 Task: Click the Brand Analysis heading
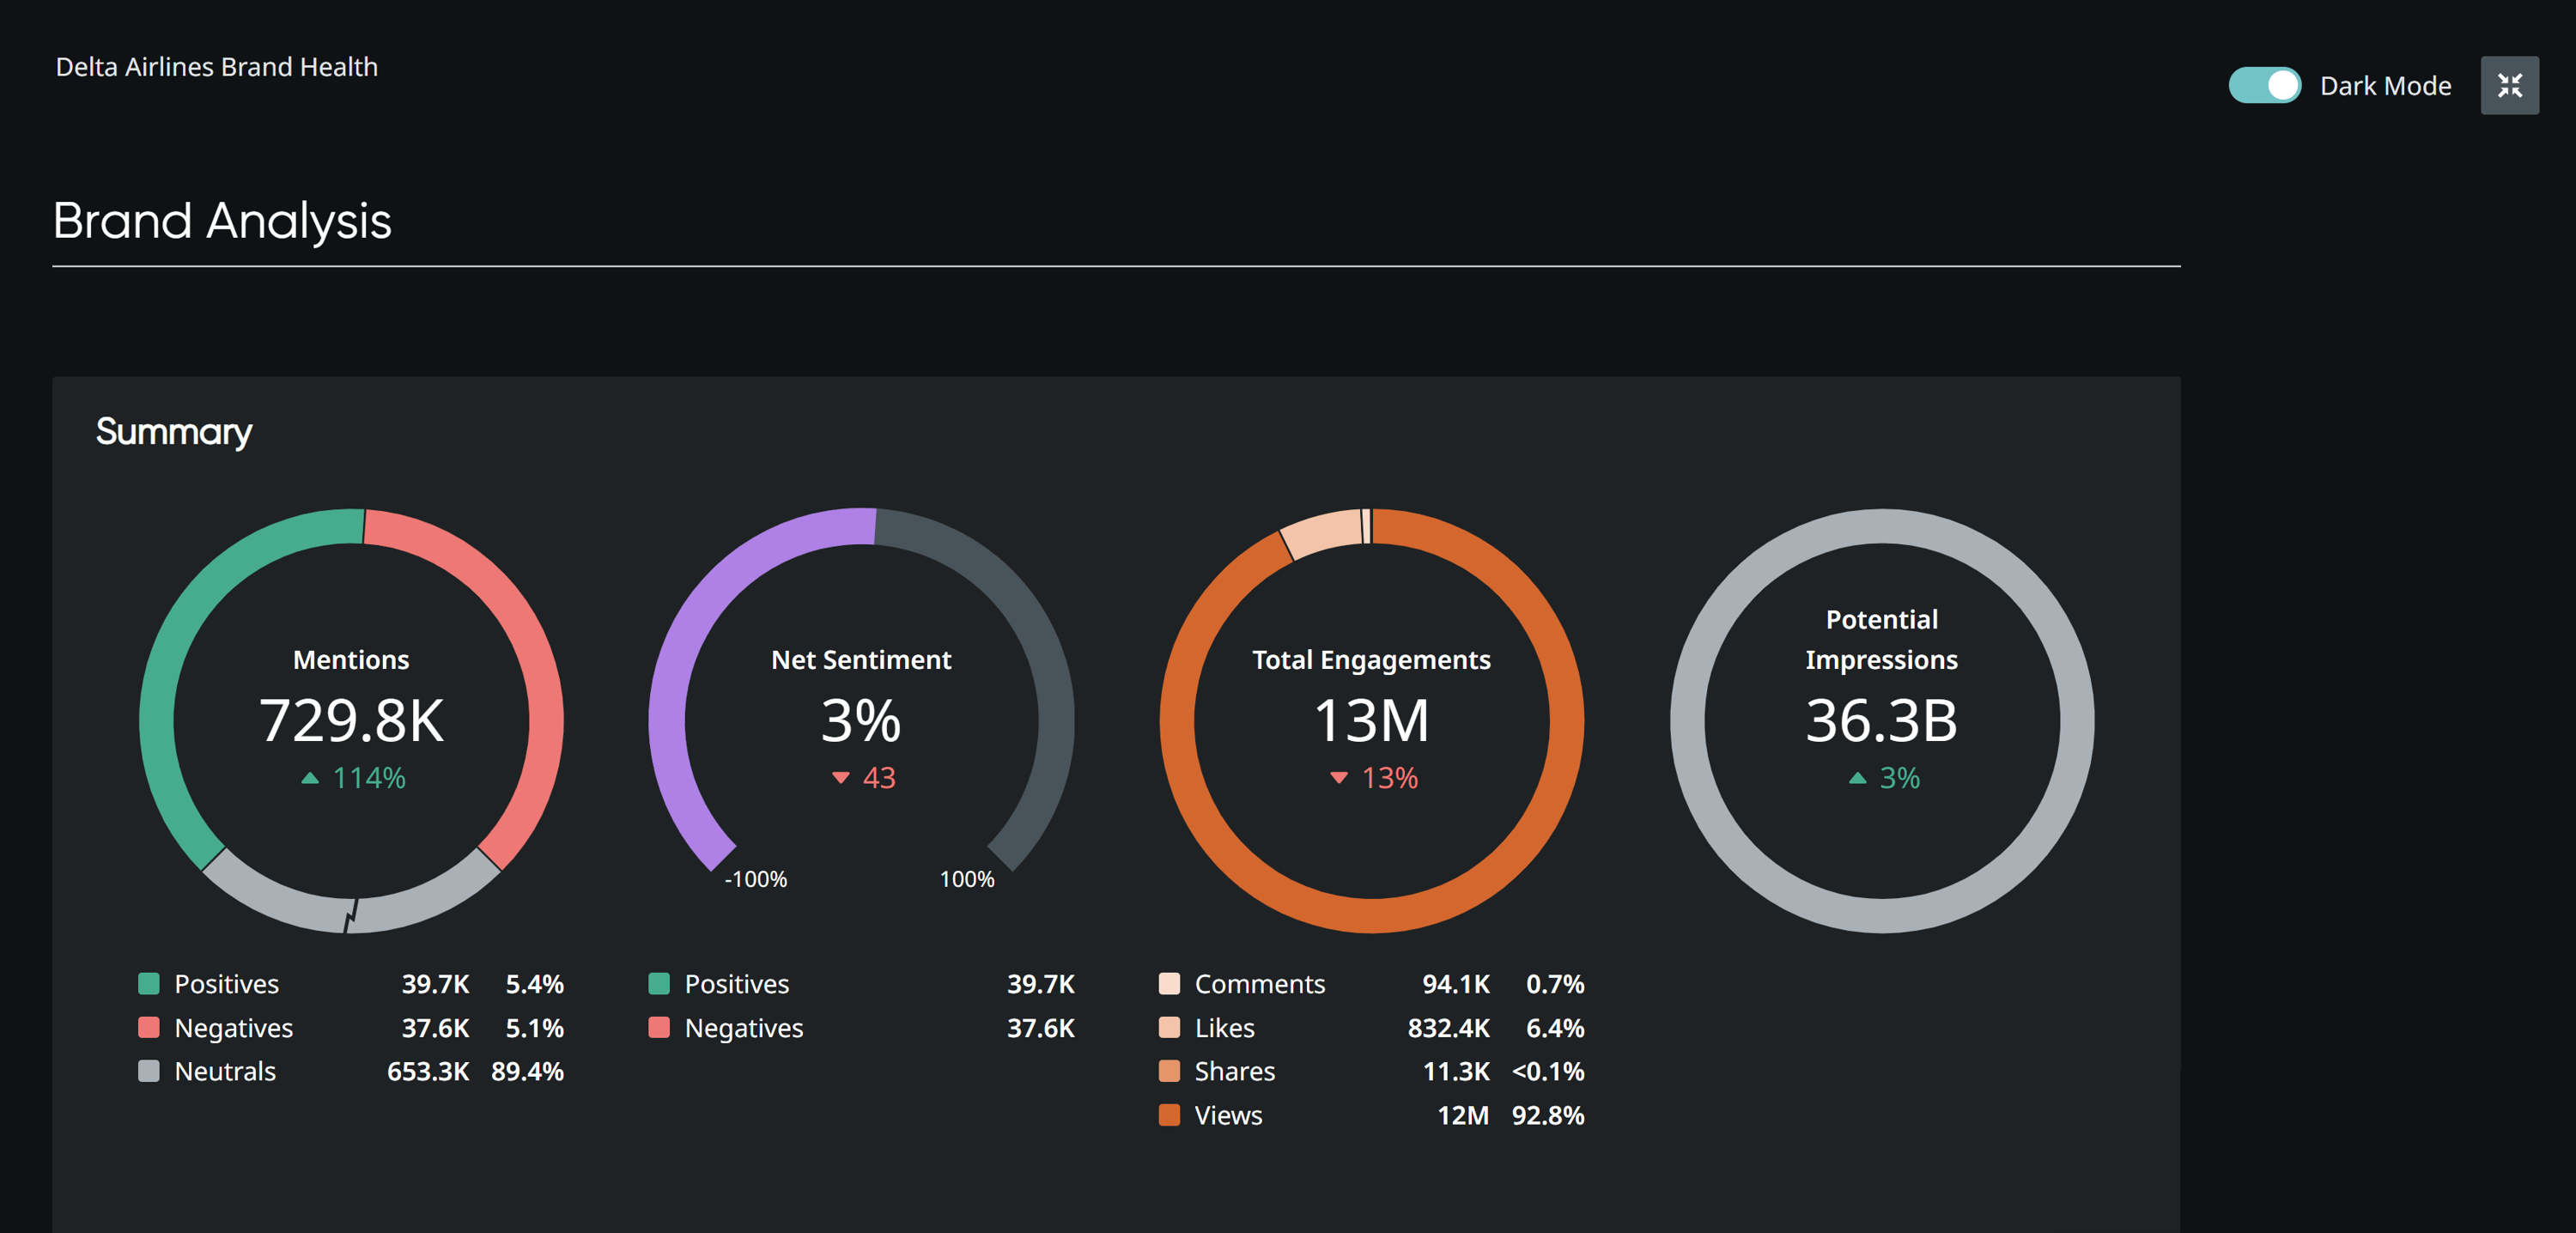coord(222,220)
